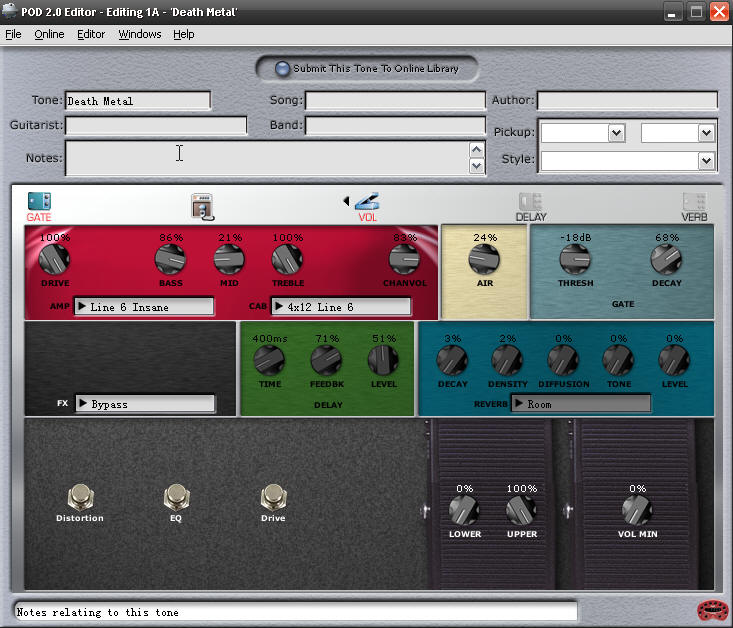Click the amp TREBLE knob
Viewport: 733px width, 628px height.
pos(287,260)
